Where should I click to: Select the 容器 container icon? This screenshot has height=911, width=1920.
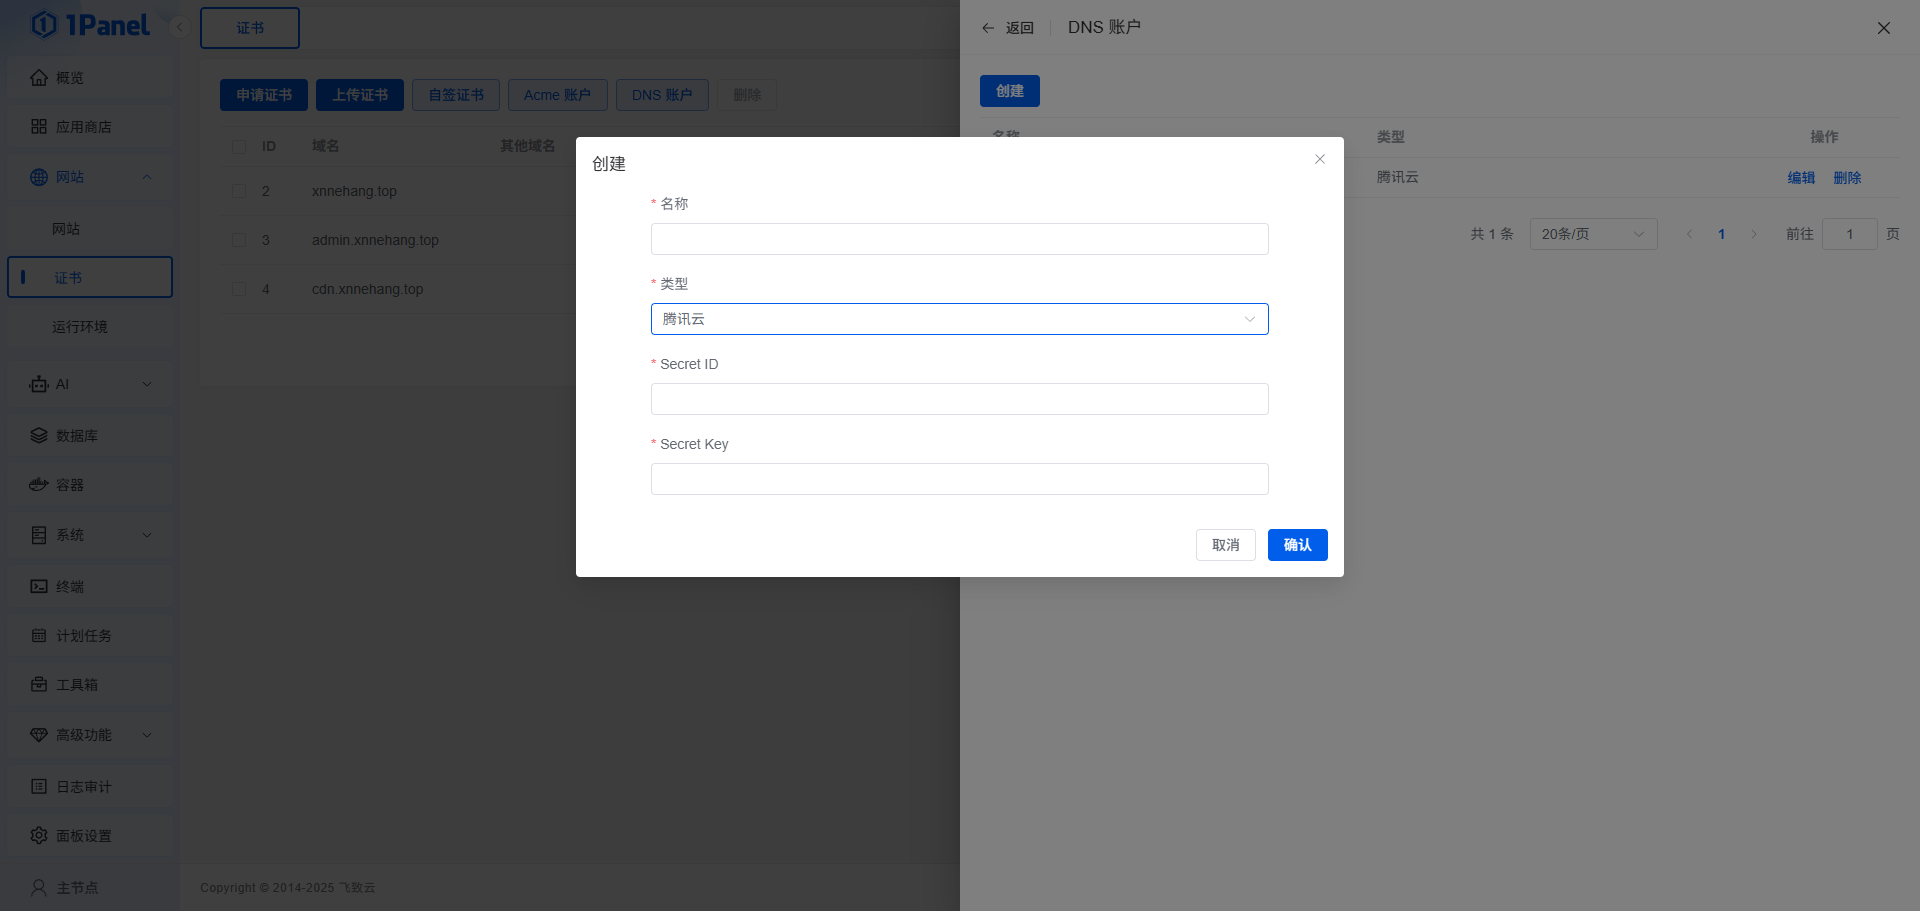click(x=38, y=484)
